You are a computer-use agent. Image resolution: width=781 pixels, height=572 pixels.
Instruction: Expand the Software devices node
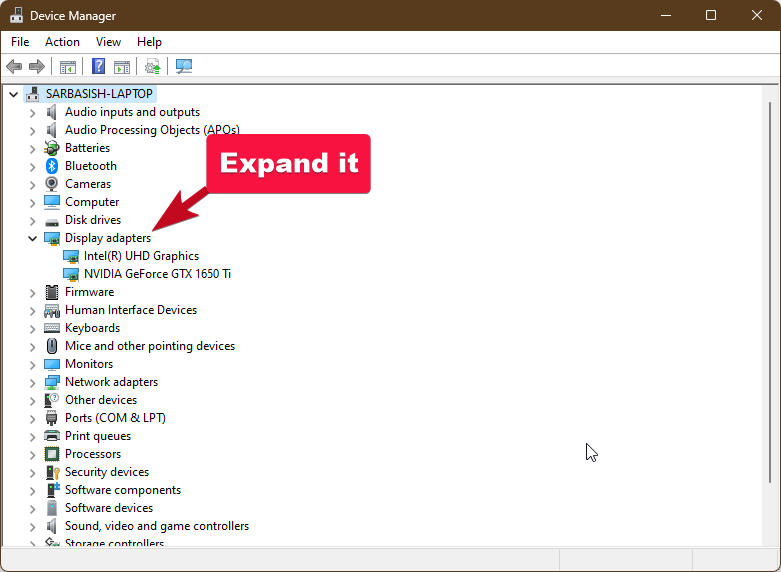pos(32,509)
